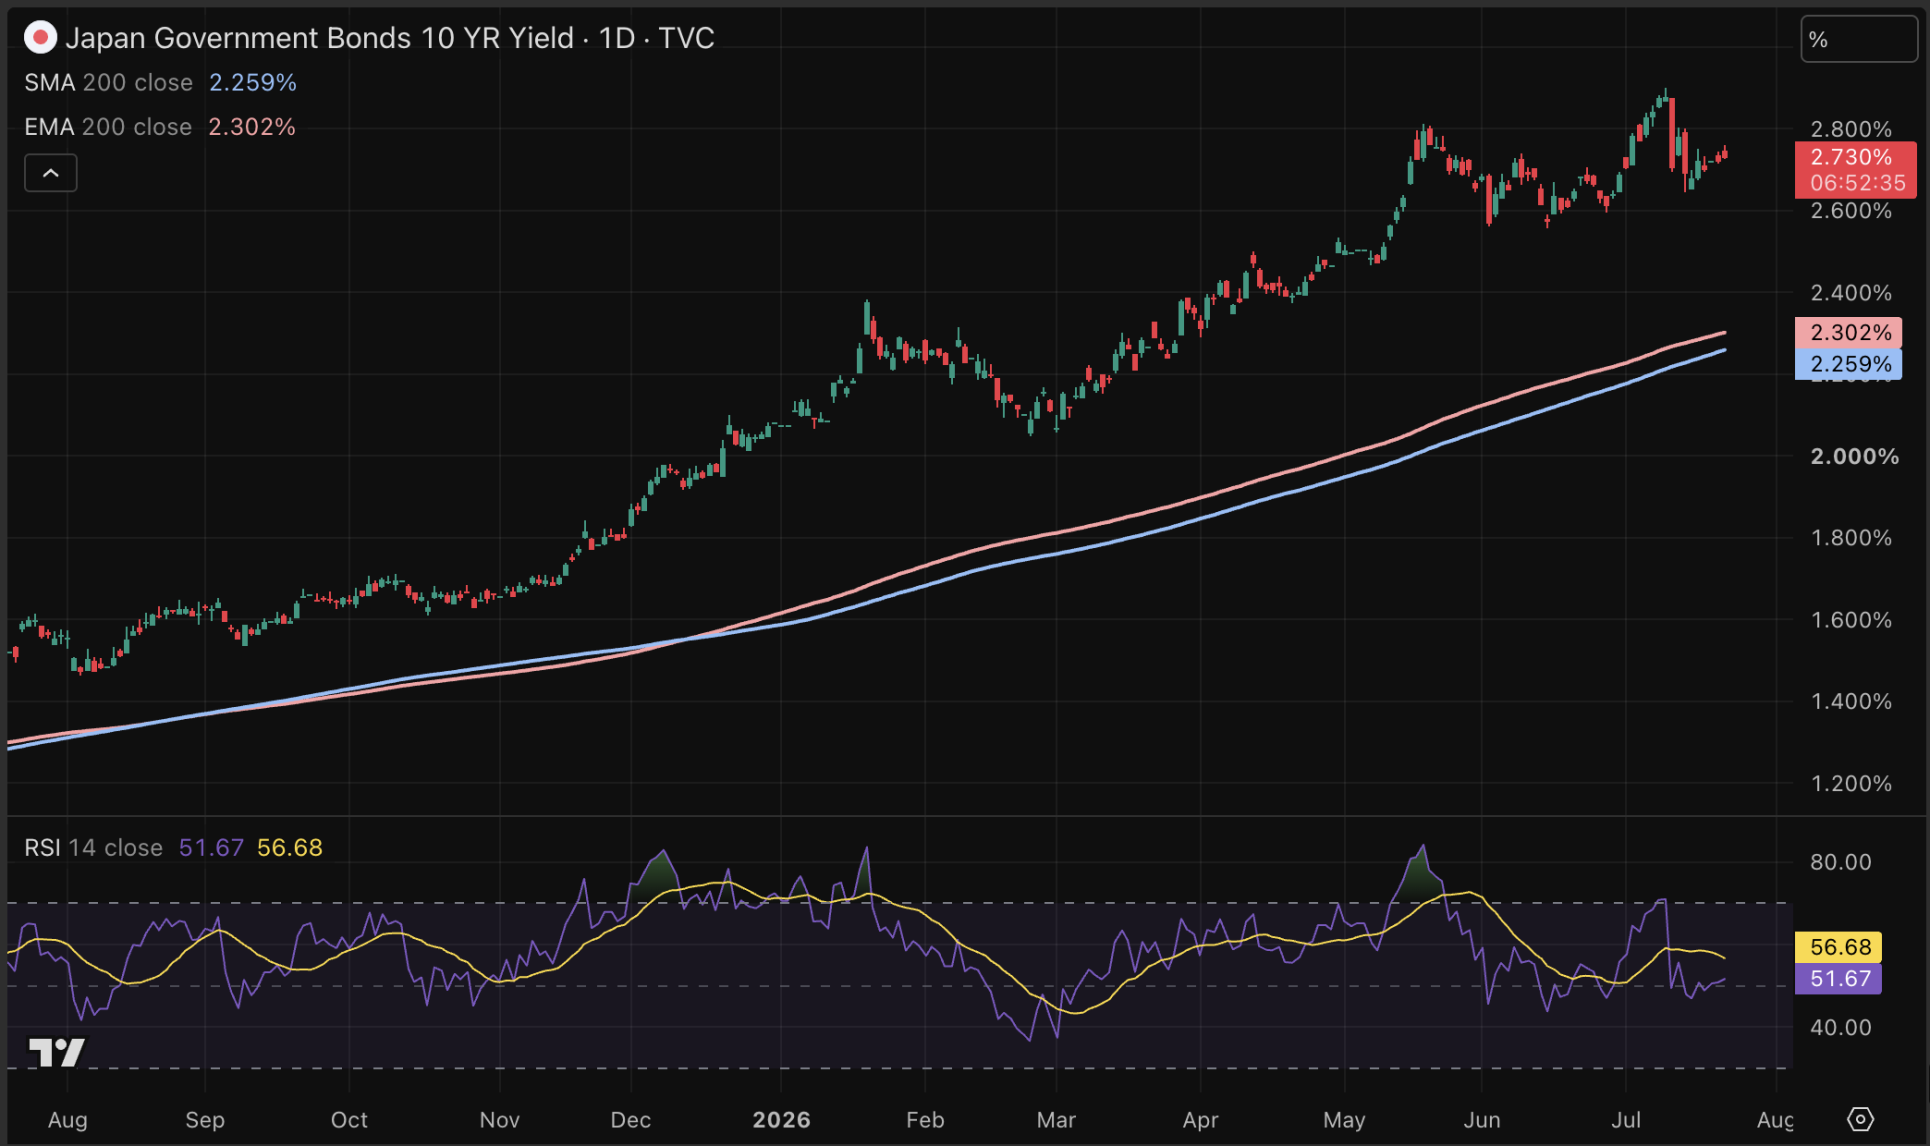Click the 2.000% level on price scale
Viewport: 1930px width, 1146px height.
(x=1854, y=457)
